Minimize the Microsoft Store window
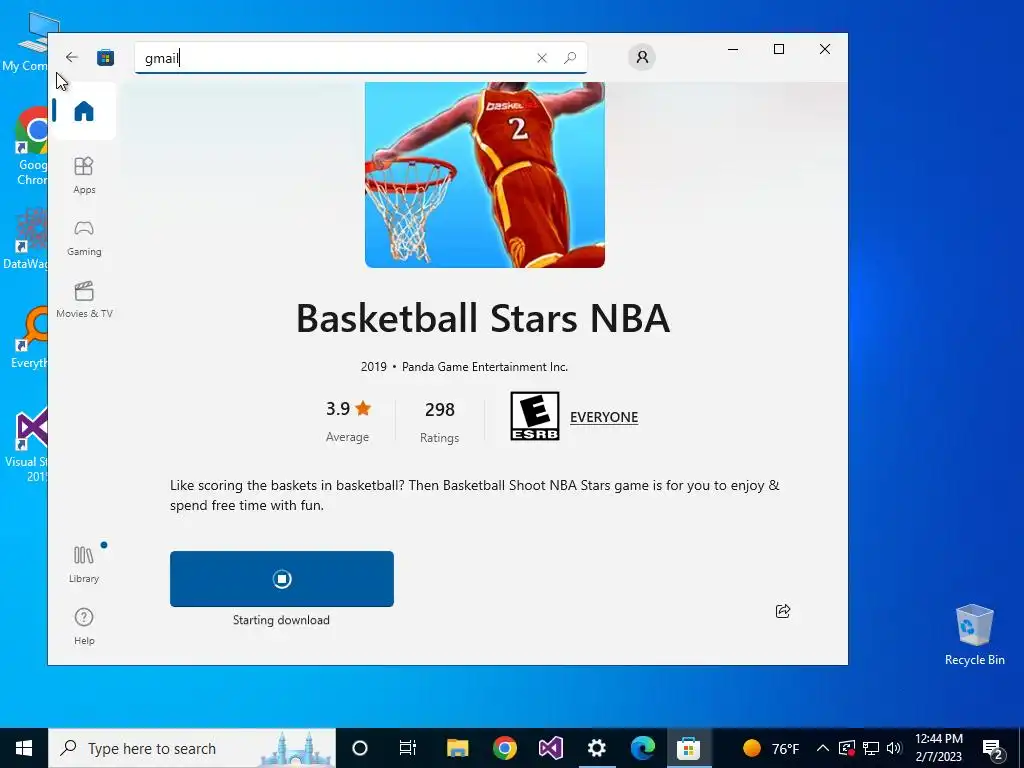1024x768 pixels. coord(733,50)
